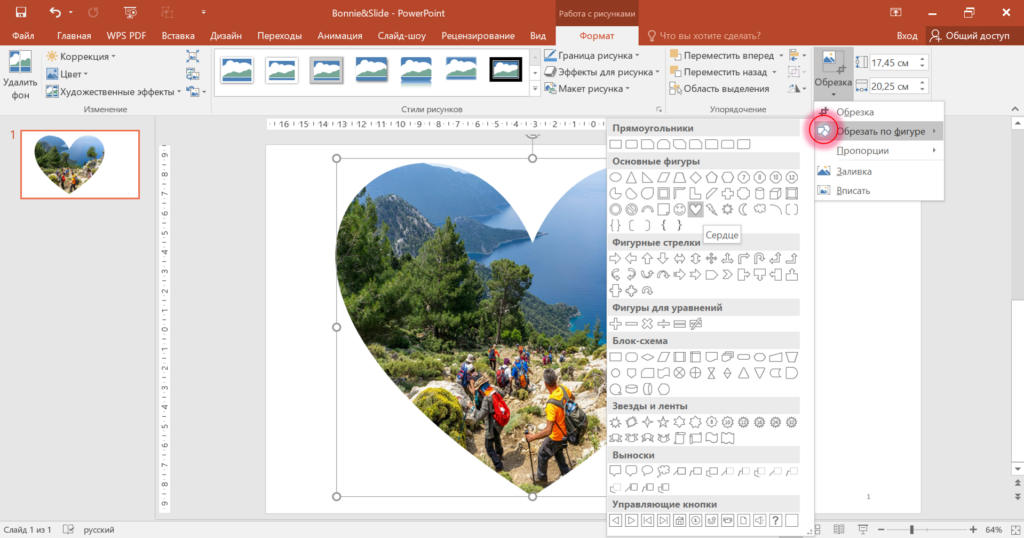Open the Коррекция dropdown

pos(81,56)
